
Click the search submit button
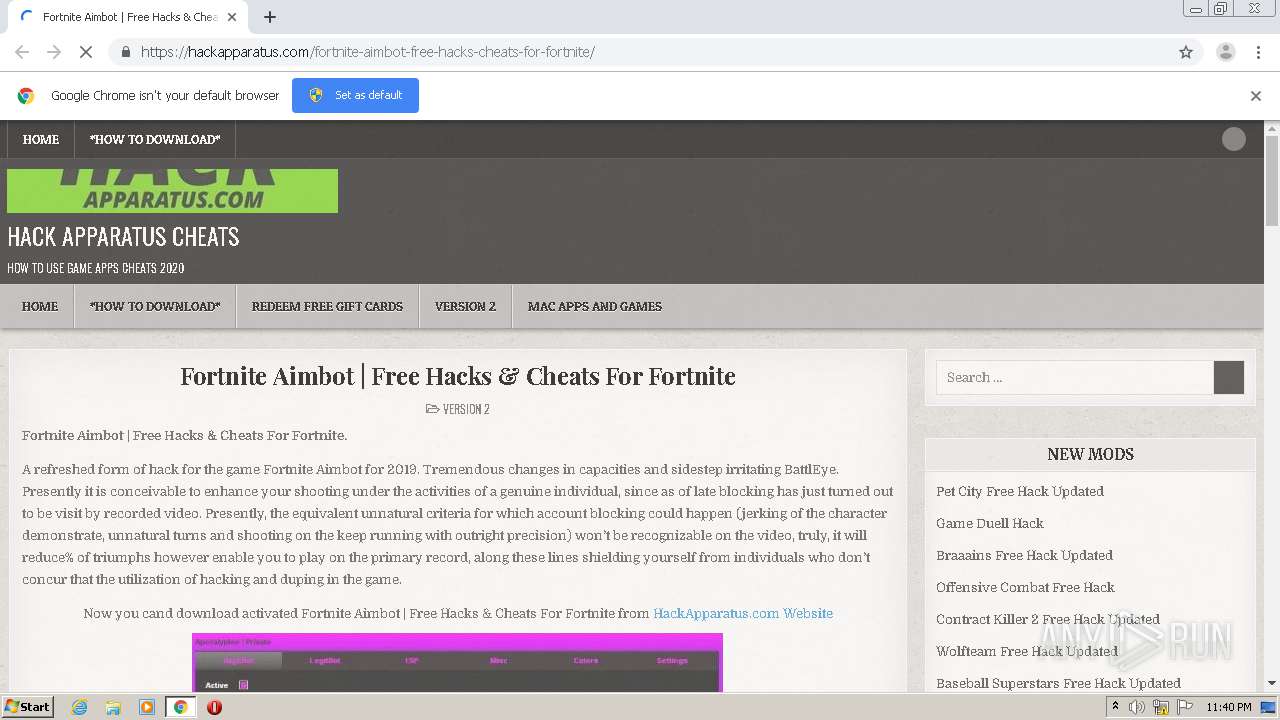(x=1229, y=377)
